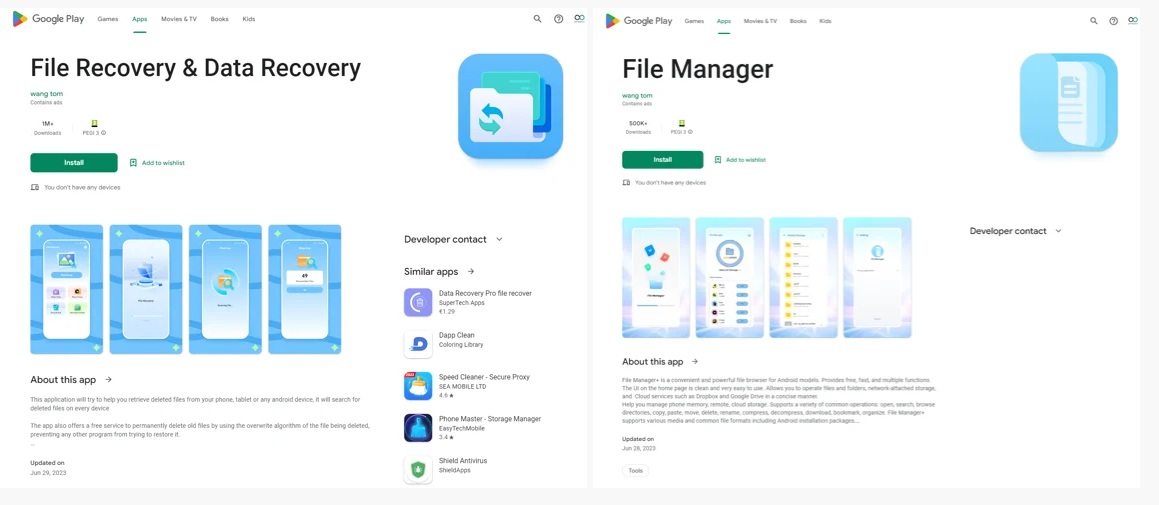Open Phone Master - Storage Manager app icon
Viewport: 1159px width, 505px height.
coord(418,428)
